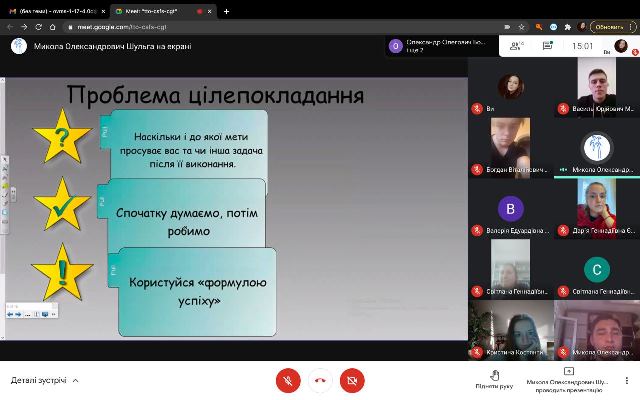The image size is (640, 400).
Task: Click the orange key extension icon
Action: click(539, 27)
